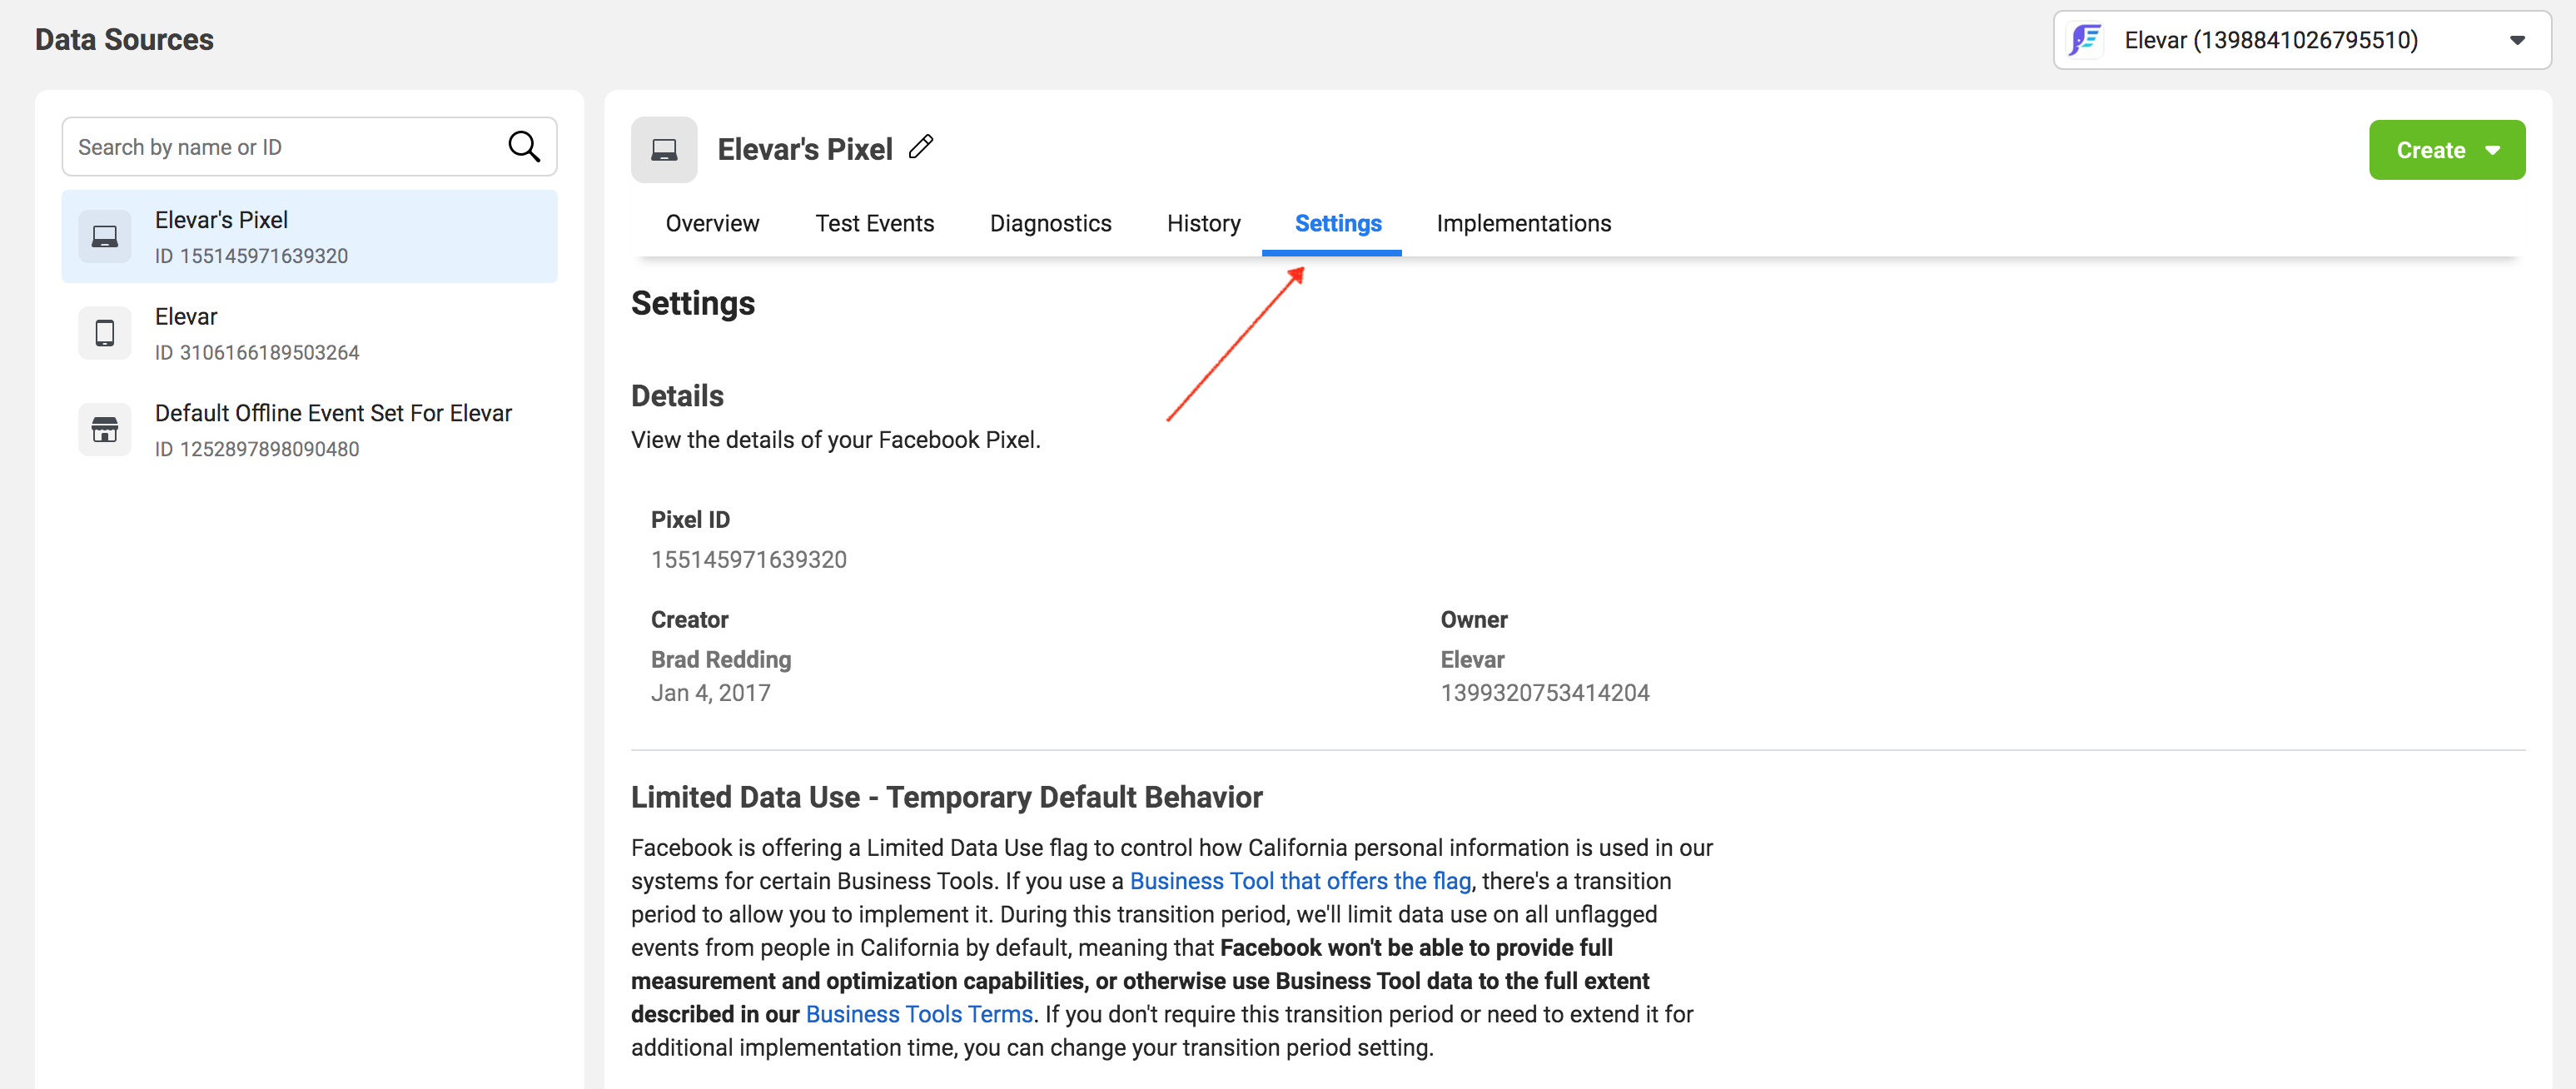Open the Elevar business account dropdown
This screenshot has height=1089, width=2576.
coord(2270,40)
